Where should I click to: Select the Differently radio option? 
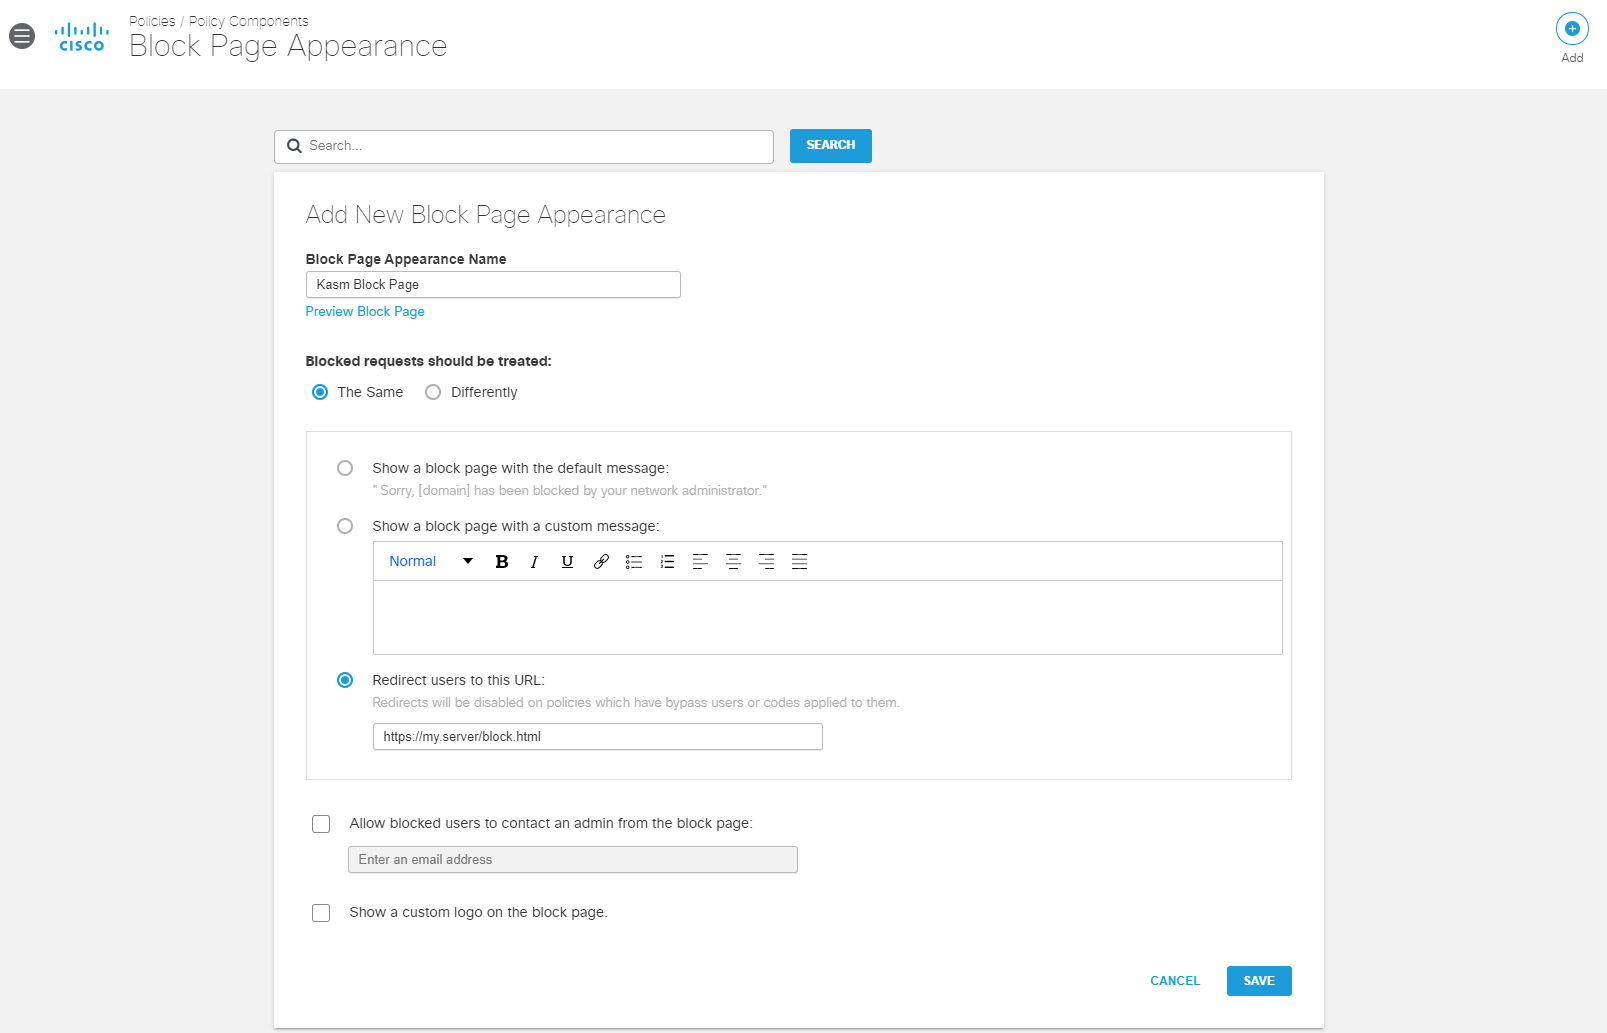tap(432, 392)
